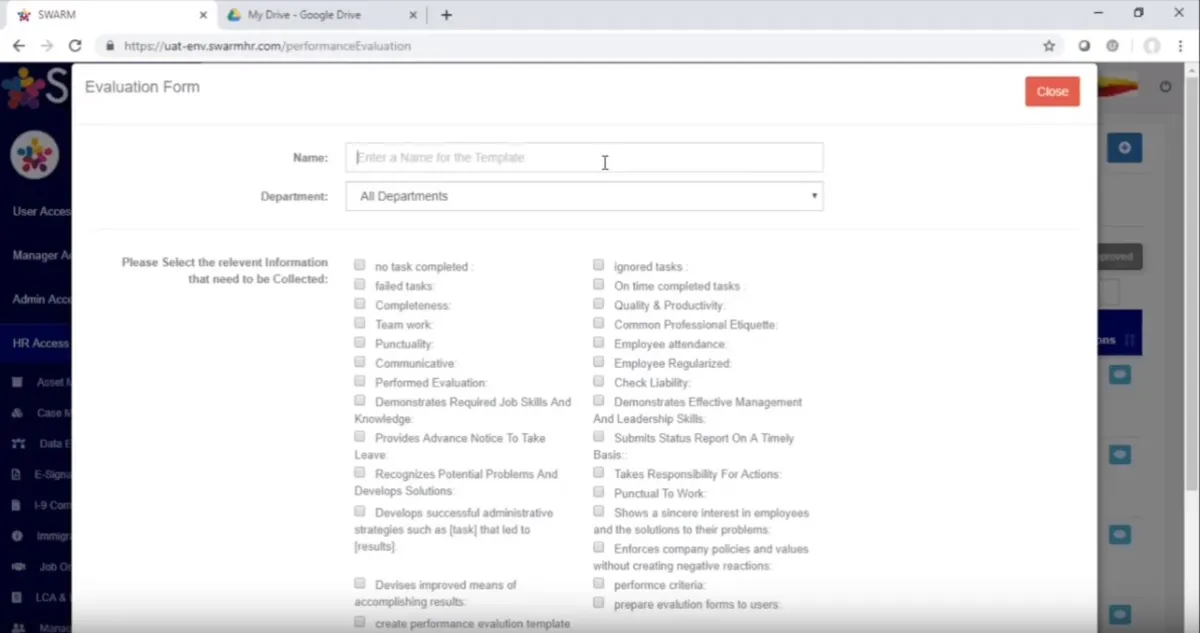Viewport: 1200px width, 633px height.
Task: Tick the 'performce criteria' checkbox
Action: click(x=599, y=583)
